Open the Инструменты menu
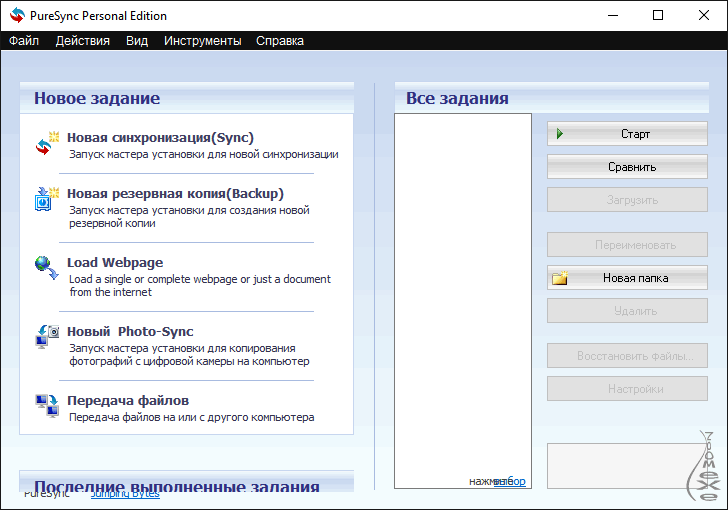Viewport: 728px width, 510px height. click(x=202, y=41)
